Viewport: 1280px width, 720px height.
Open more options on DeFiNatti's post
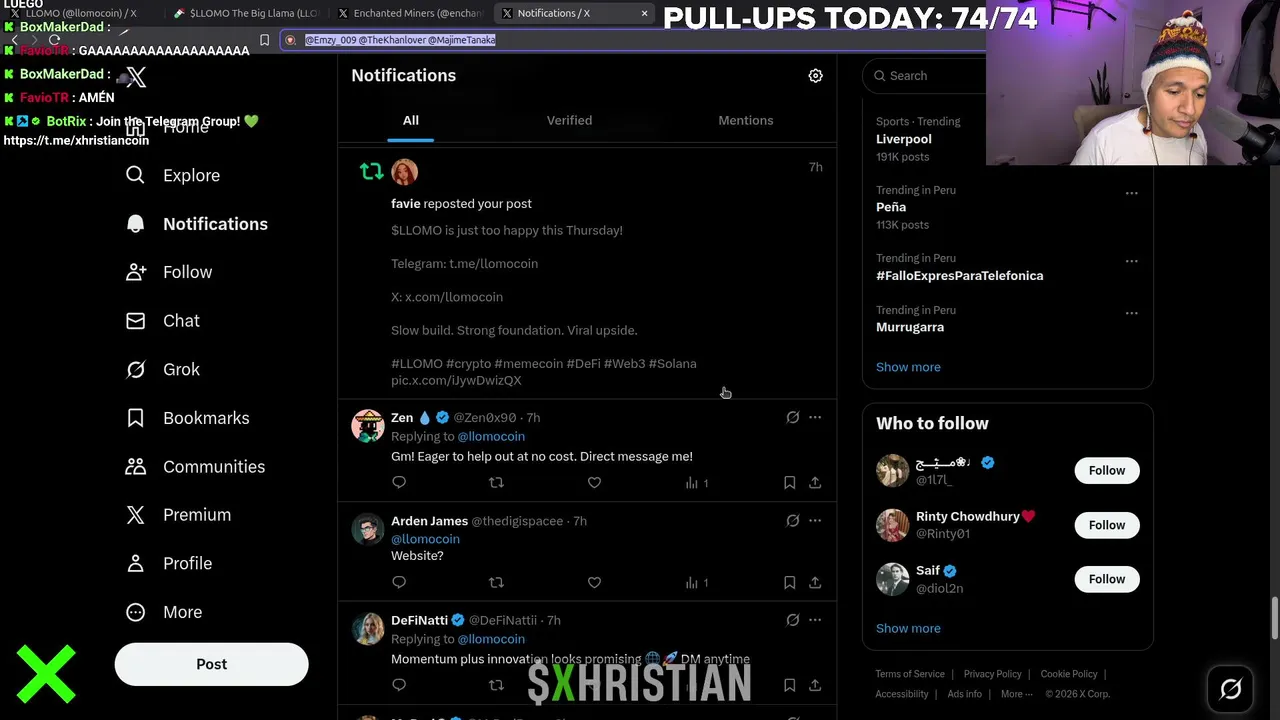pos(815,620)
